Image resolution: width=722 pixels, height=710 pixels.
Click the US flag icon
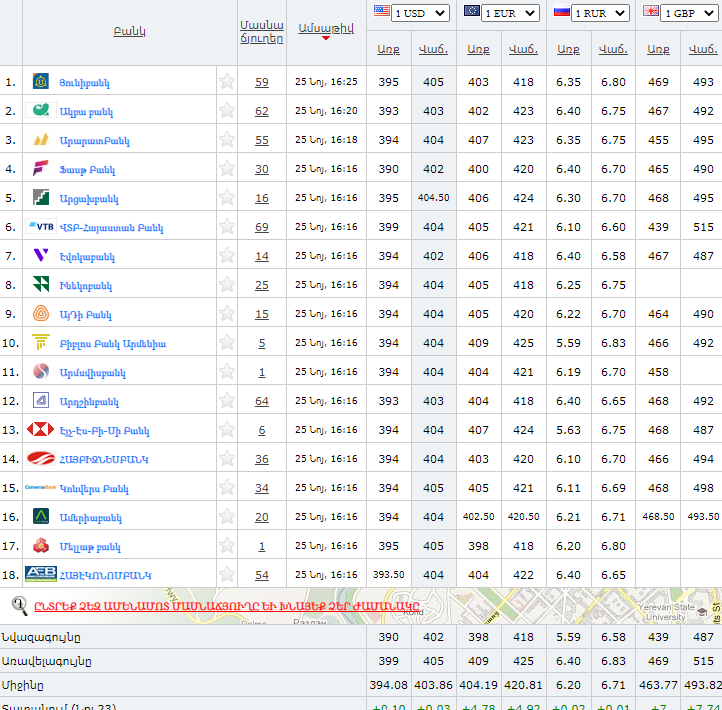click(382, 10)
